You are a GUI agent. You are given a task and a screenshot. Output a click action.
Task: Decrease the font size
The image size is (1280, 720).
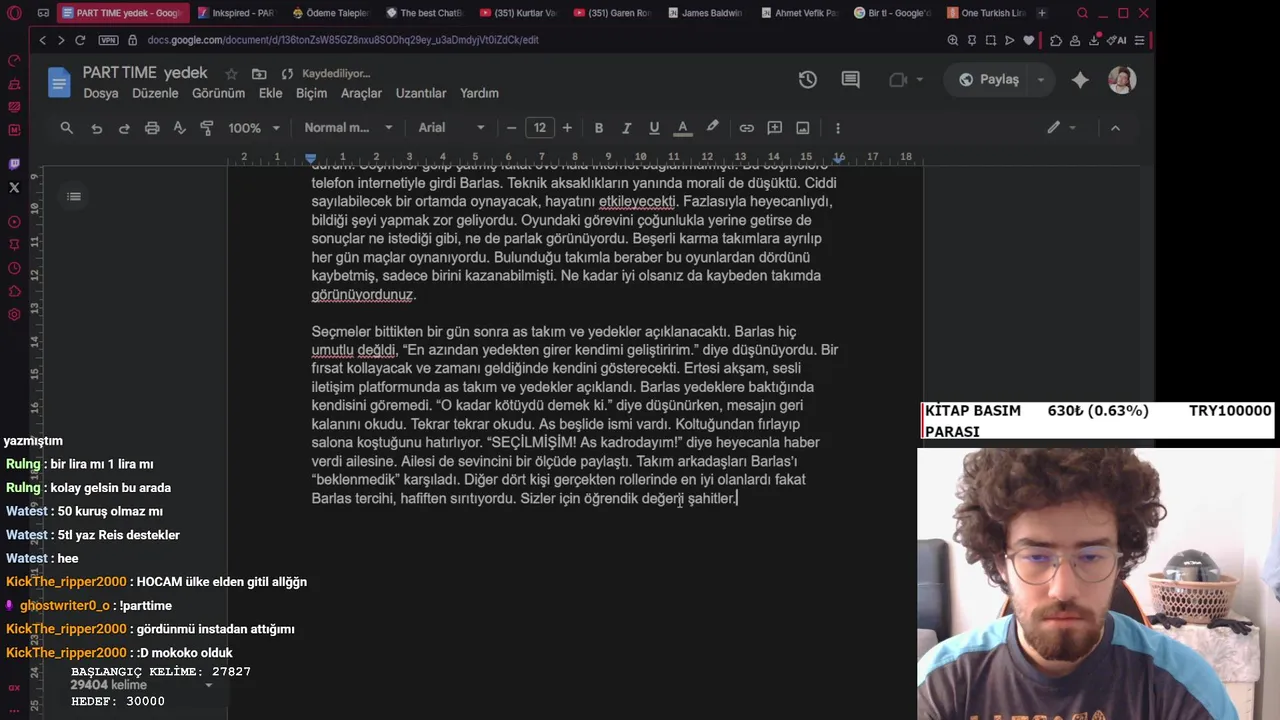512,128
